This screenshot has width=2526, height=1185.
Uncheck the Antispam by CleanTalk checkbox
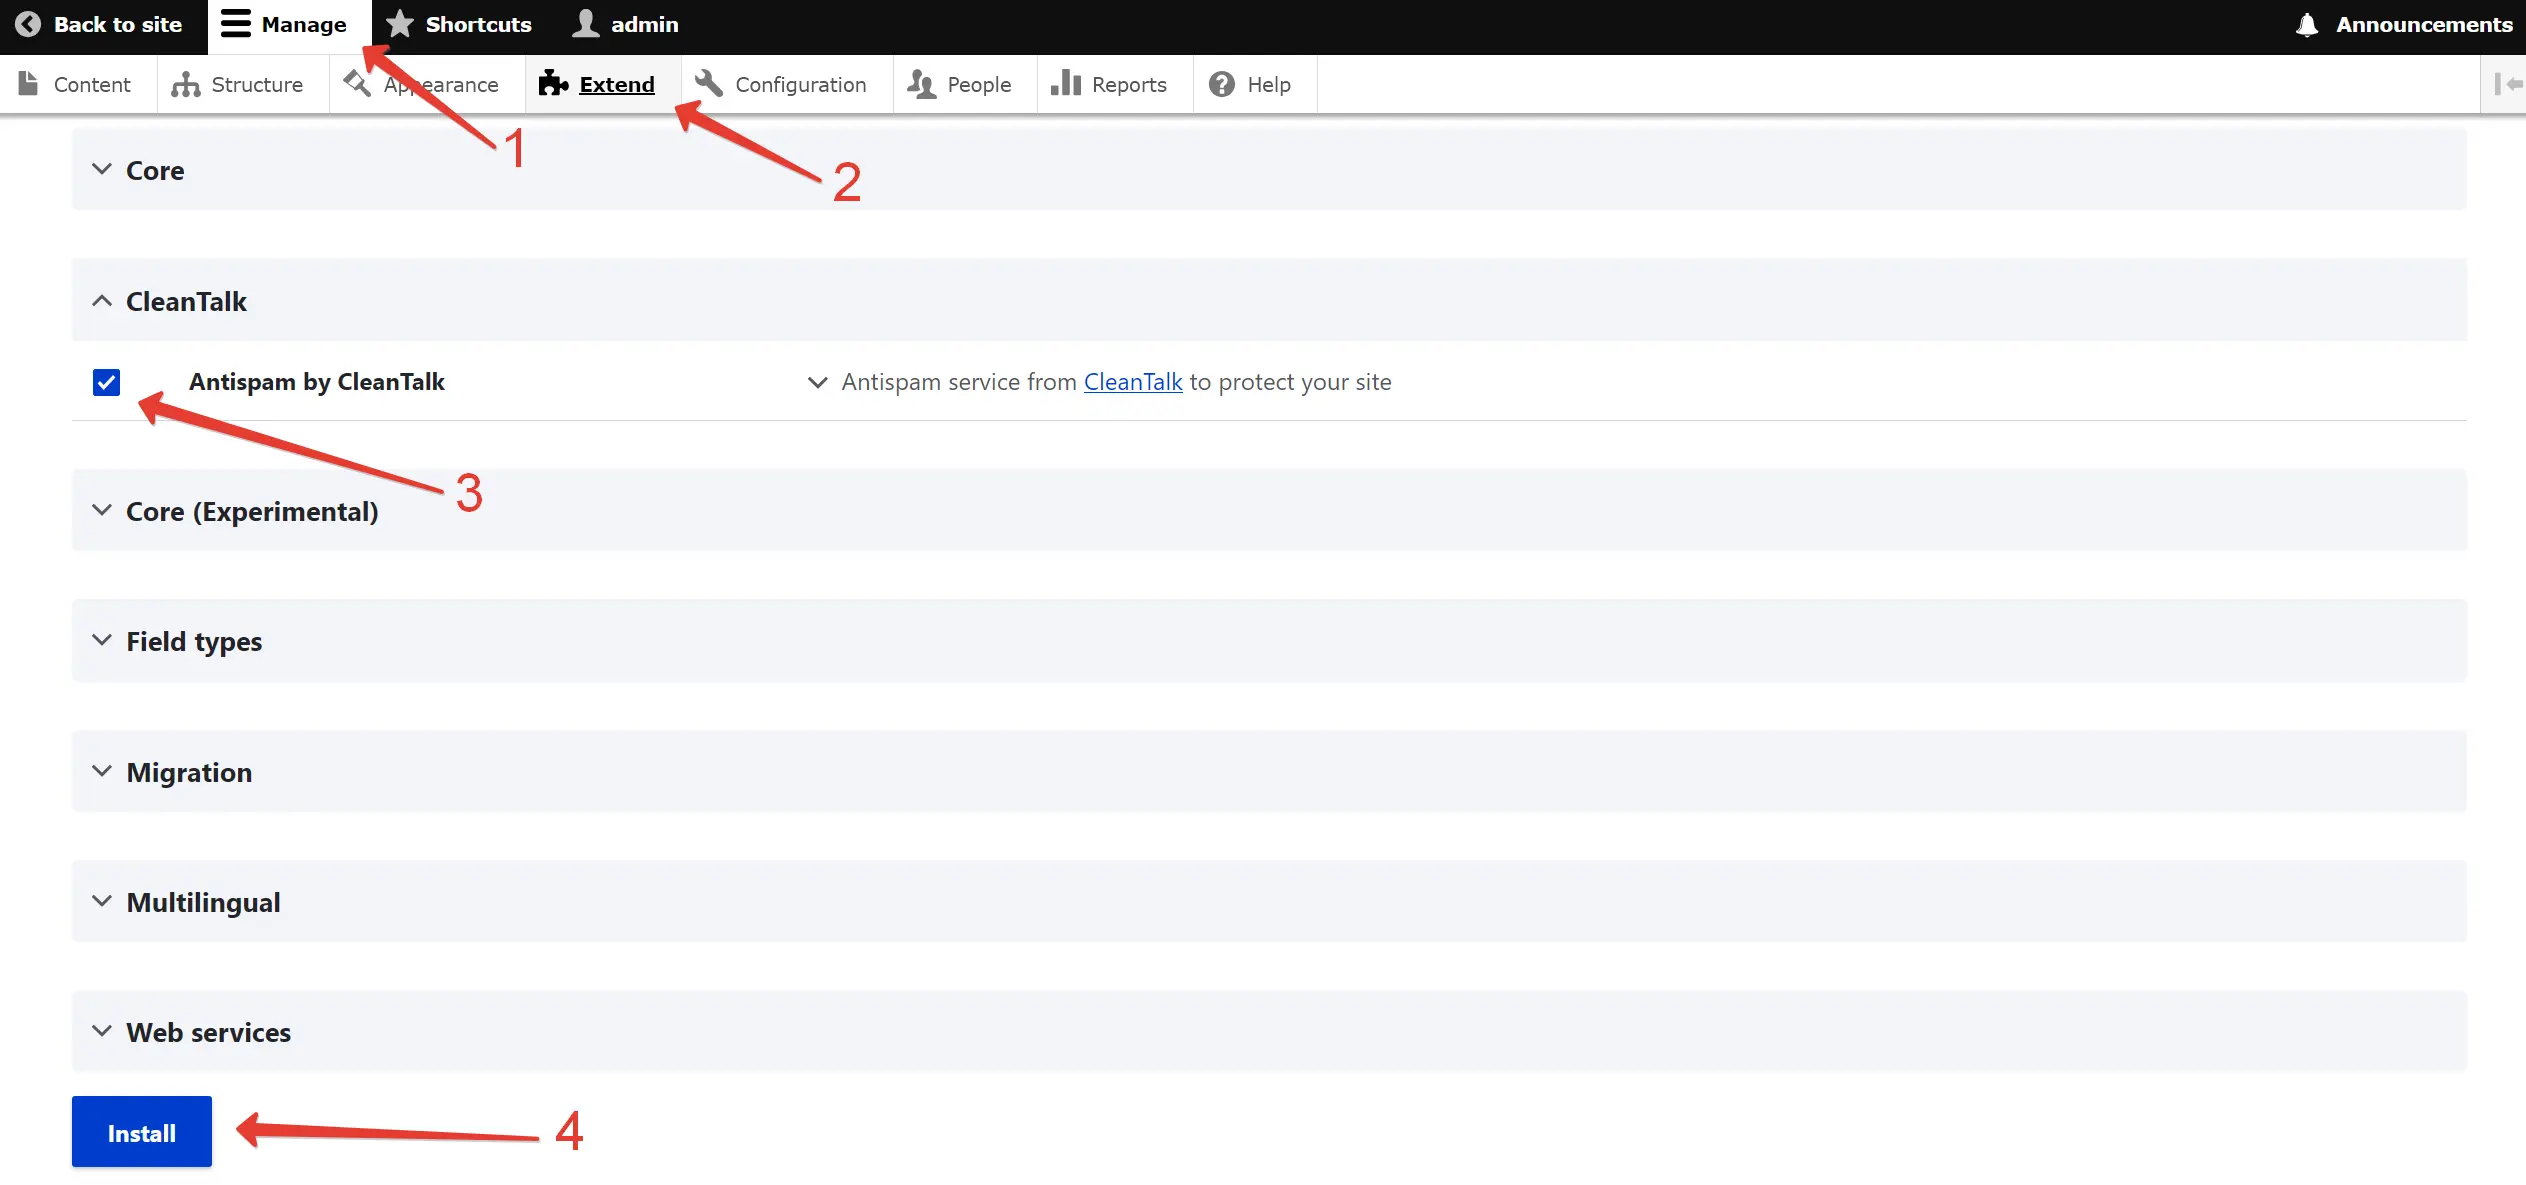tap(106, 382)
